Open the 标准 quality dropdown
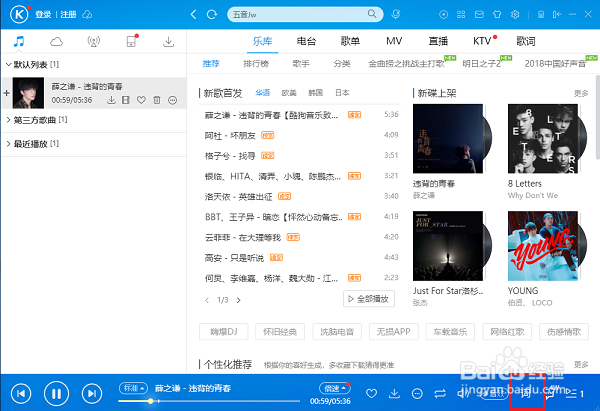The height and width of the screenshot is (411, 600). coord(134,388)
